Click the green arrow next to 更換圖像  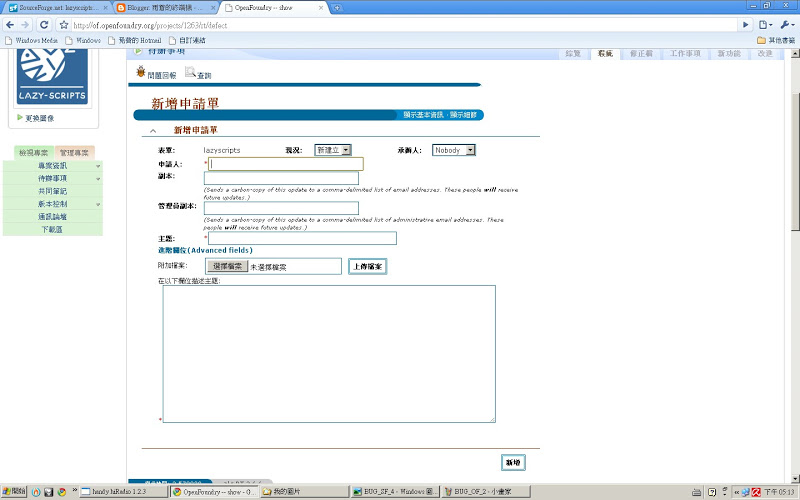[20, 117]
